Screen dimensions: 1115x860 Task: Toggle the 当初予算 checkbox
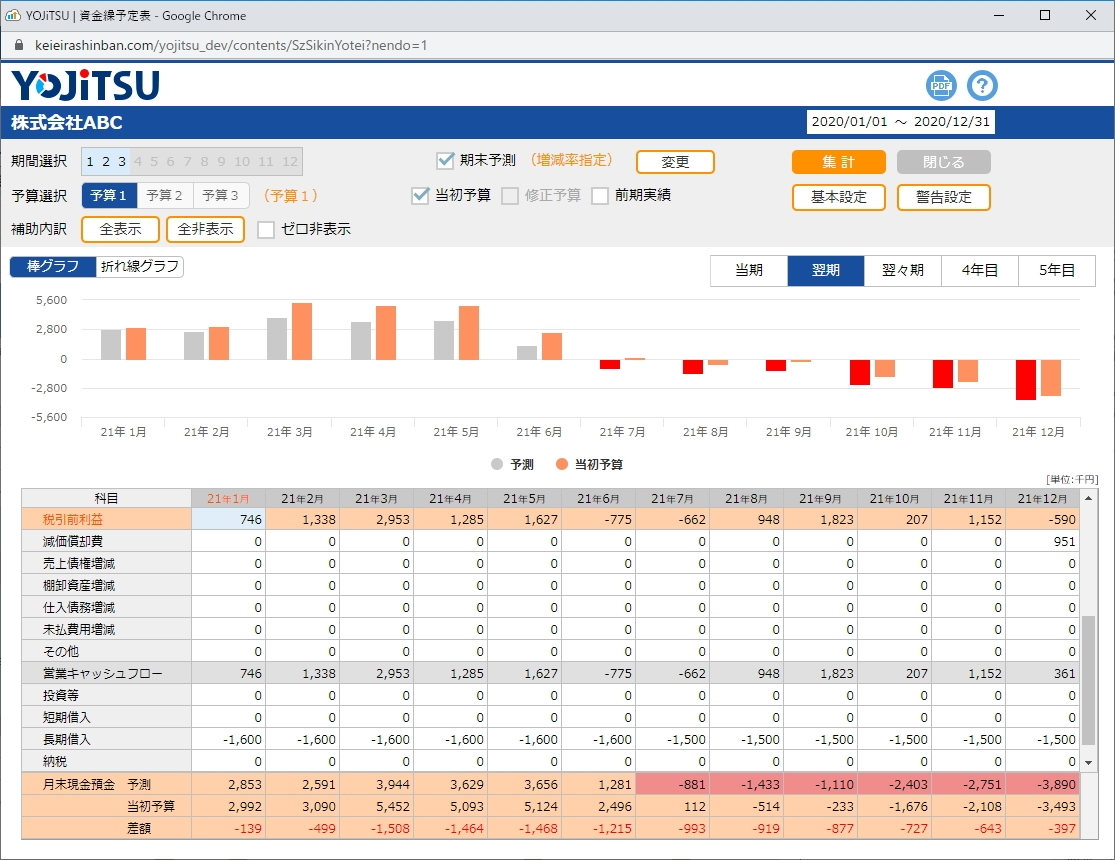point(421,196)
